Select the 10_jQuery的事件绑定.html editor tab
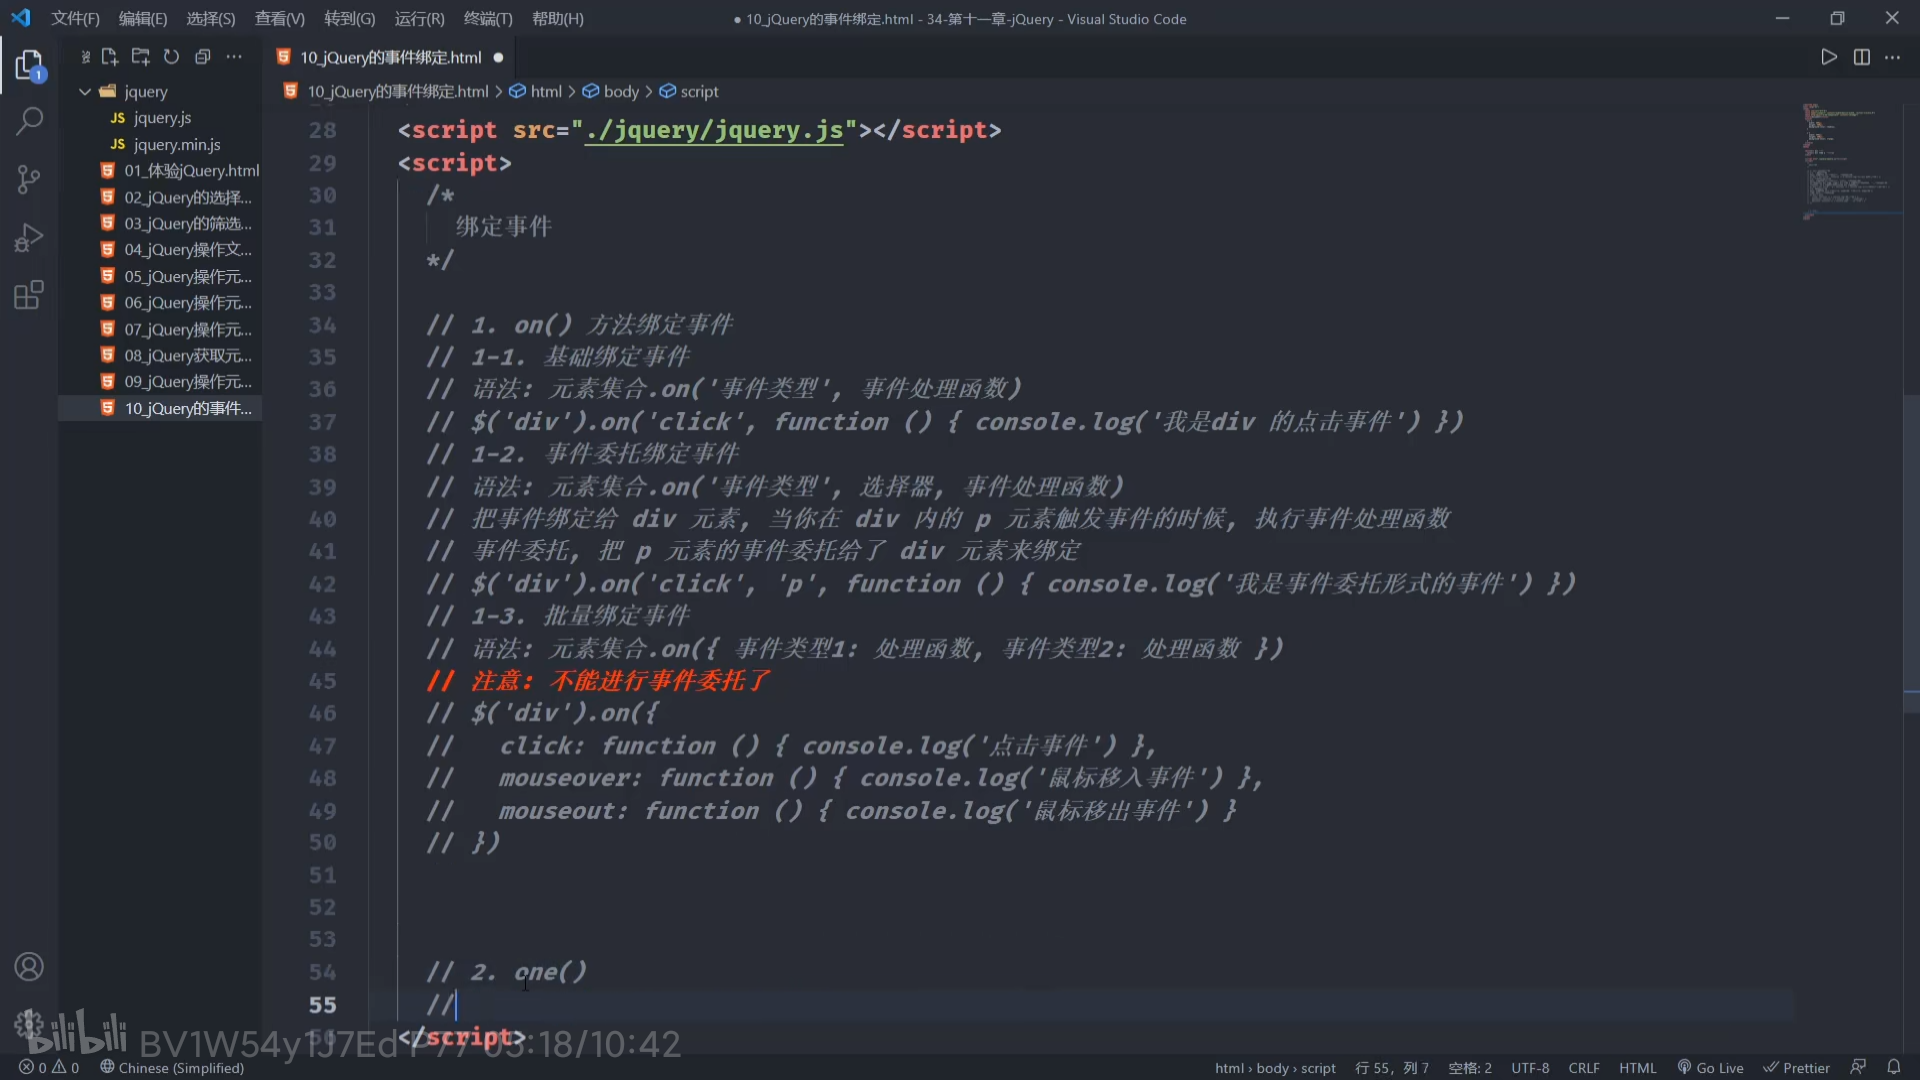The width and height of the screenshot is (1920, 1080). pyautogui.click(x=390, y=57)
